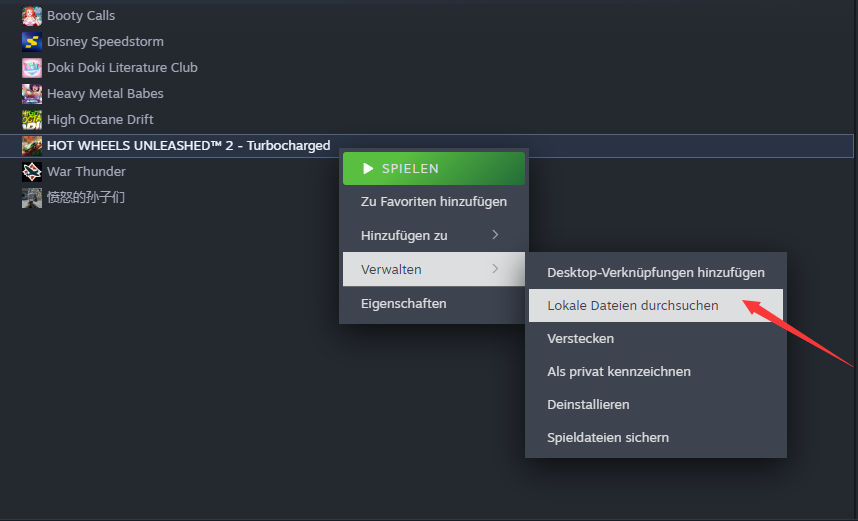
Task: Open the Hinzufügen zu submenu
Action: (434, 235)
